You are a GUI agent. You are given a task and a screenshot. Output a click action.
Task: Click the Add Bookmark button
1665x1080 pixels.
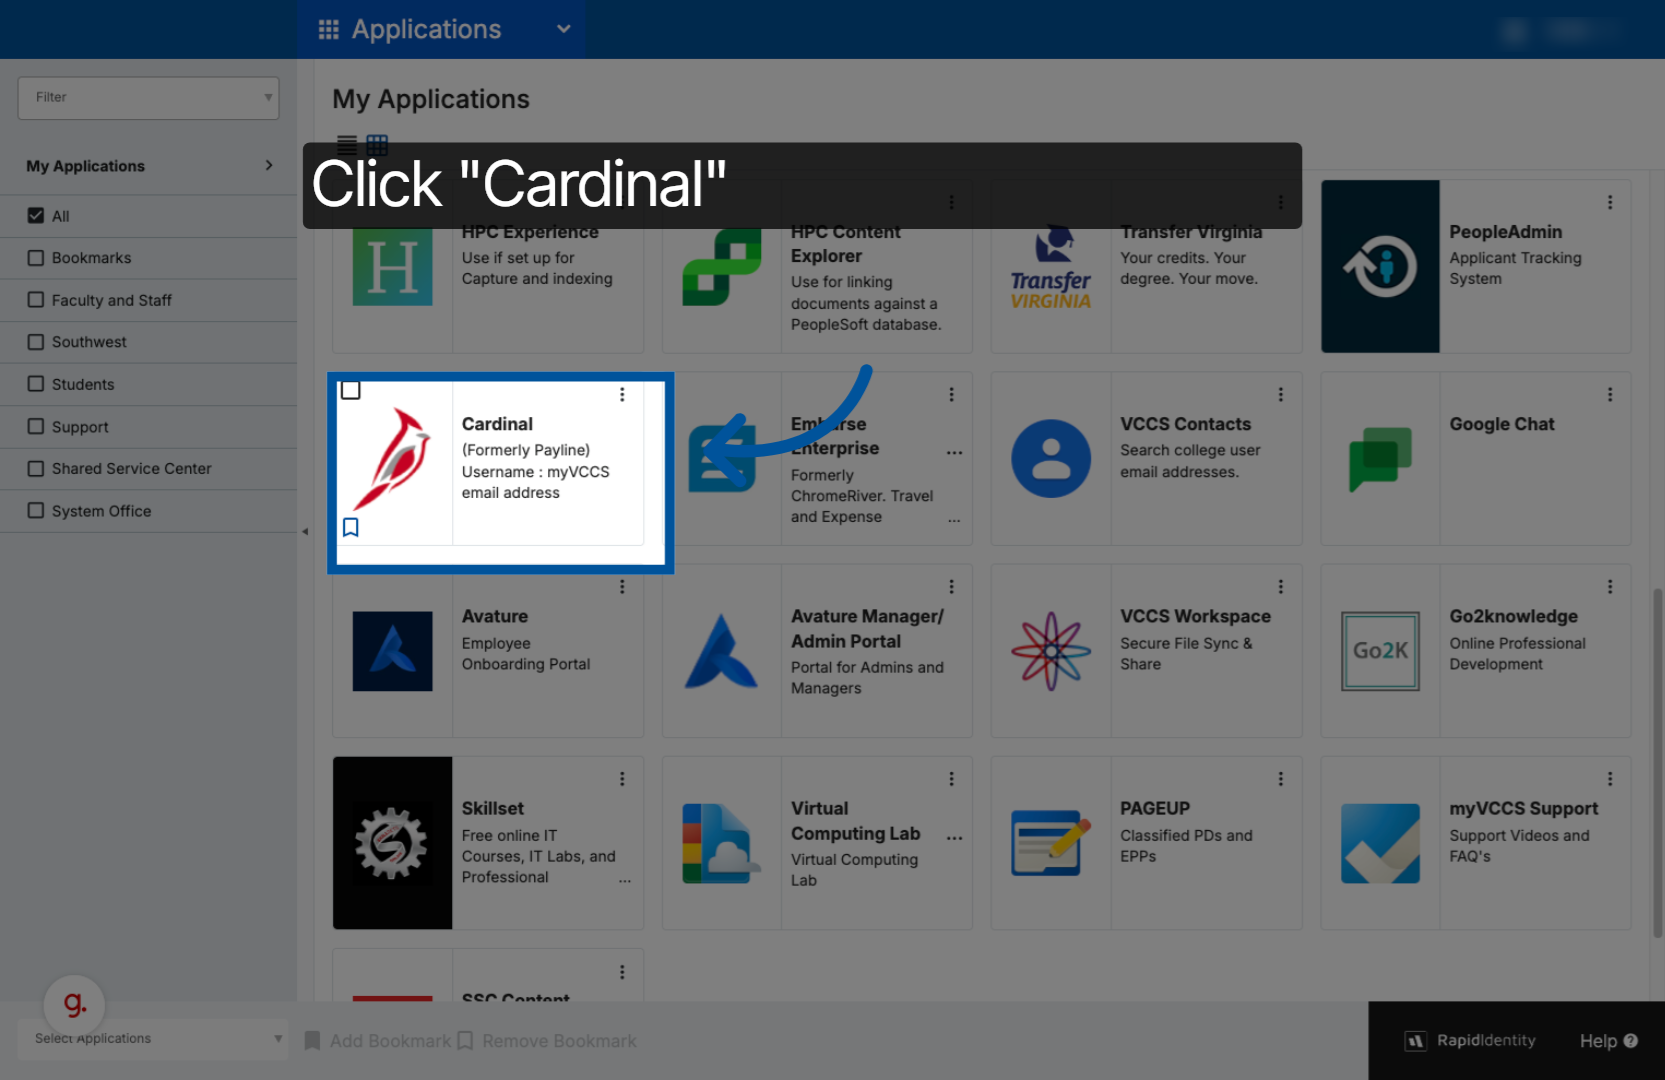coord(378,1041)
